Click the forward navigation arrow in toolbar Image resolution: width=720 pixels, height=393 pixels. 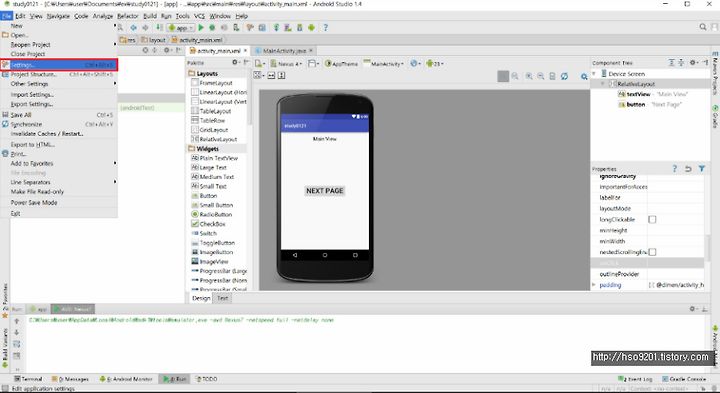145,28
